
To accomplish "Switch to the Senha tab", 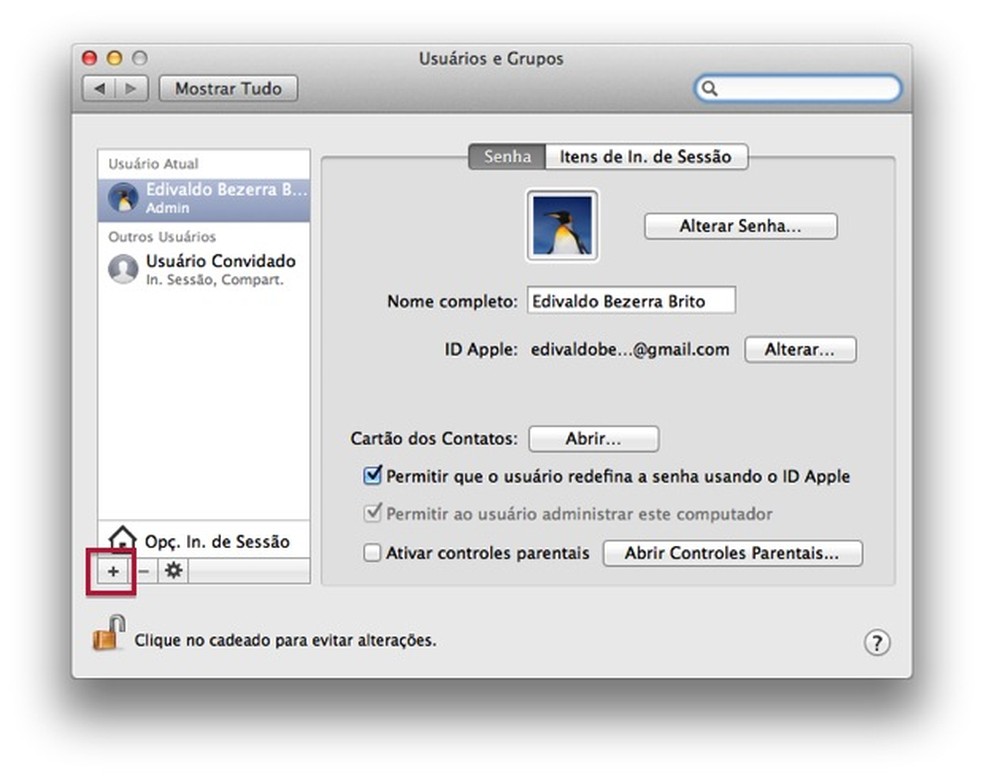I will pos(507,156).
